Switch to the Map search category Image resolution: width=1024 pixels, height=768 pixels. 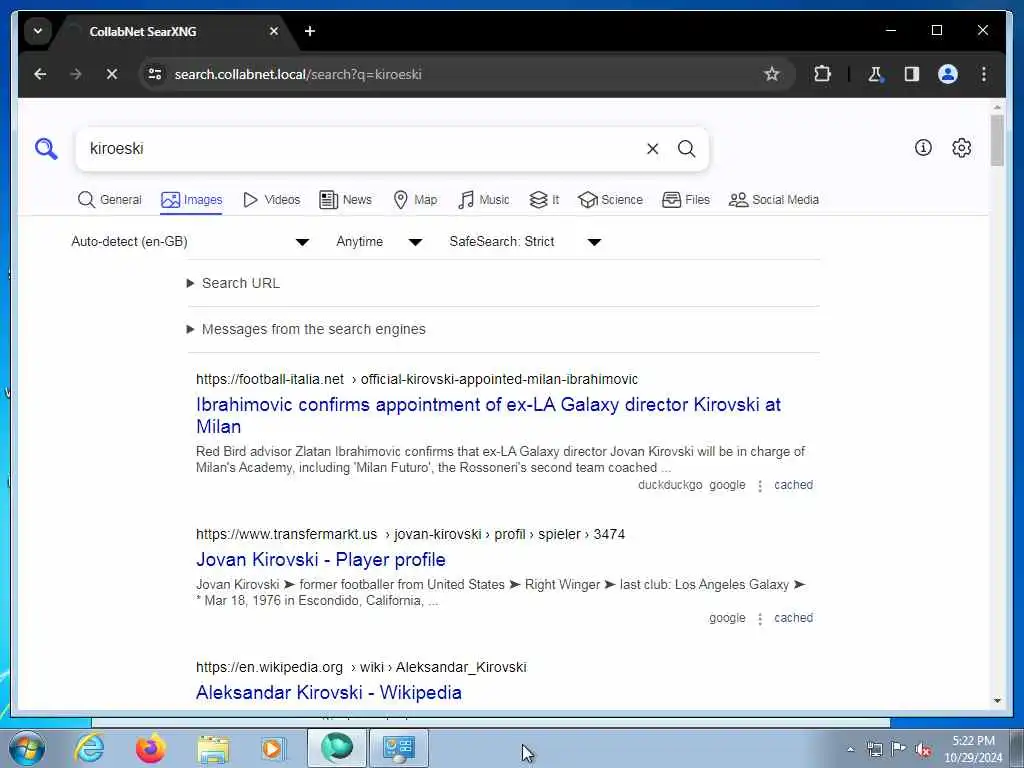tap(415, 200)
